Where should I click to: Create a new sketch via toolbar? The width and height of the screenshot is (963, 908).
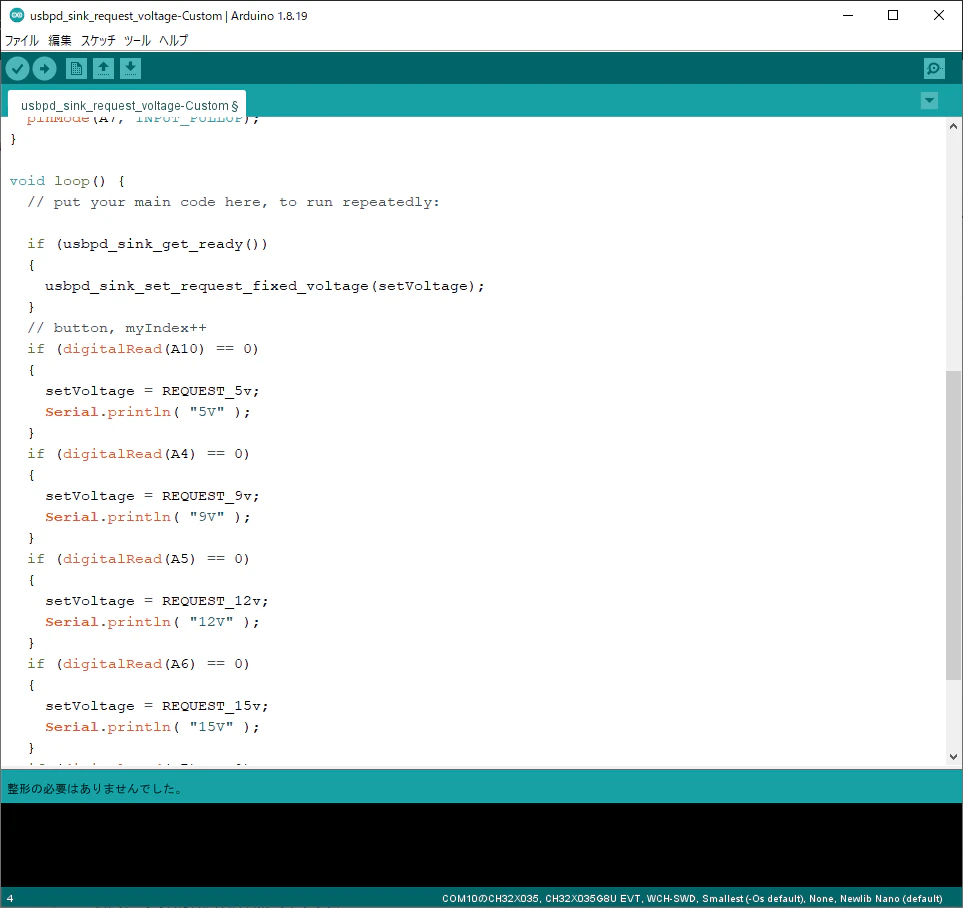coord(76,69)
